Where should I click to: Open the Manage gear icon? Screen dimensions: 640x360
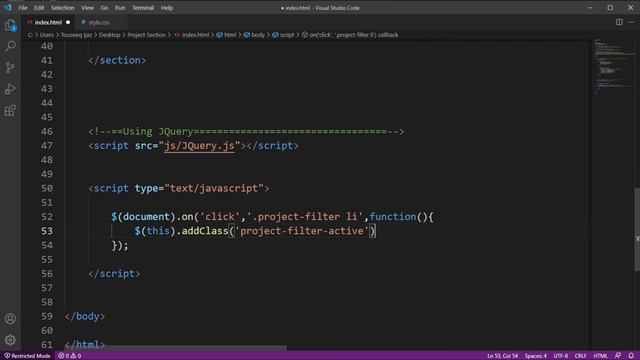tap(10, 340)
